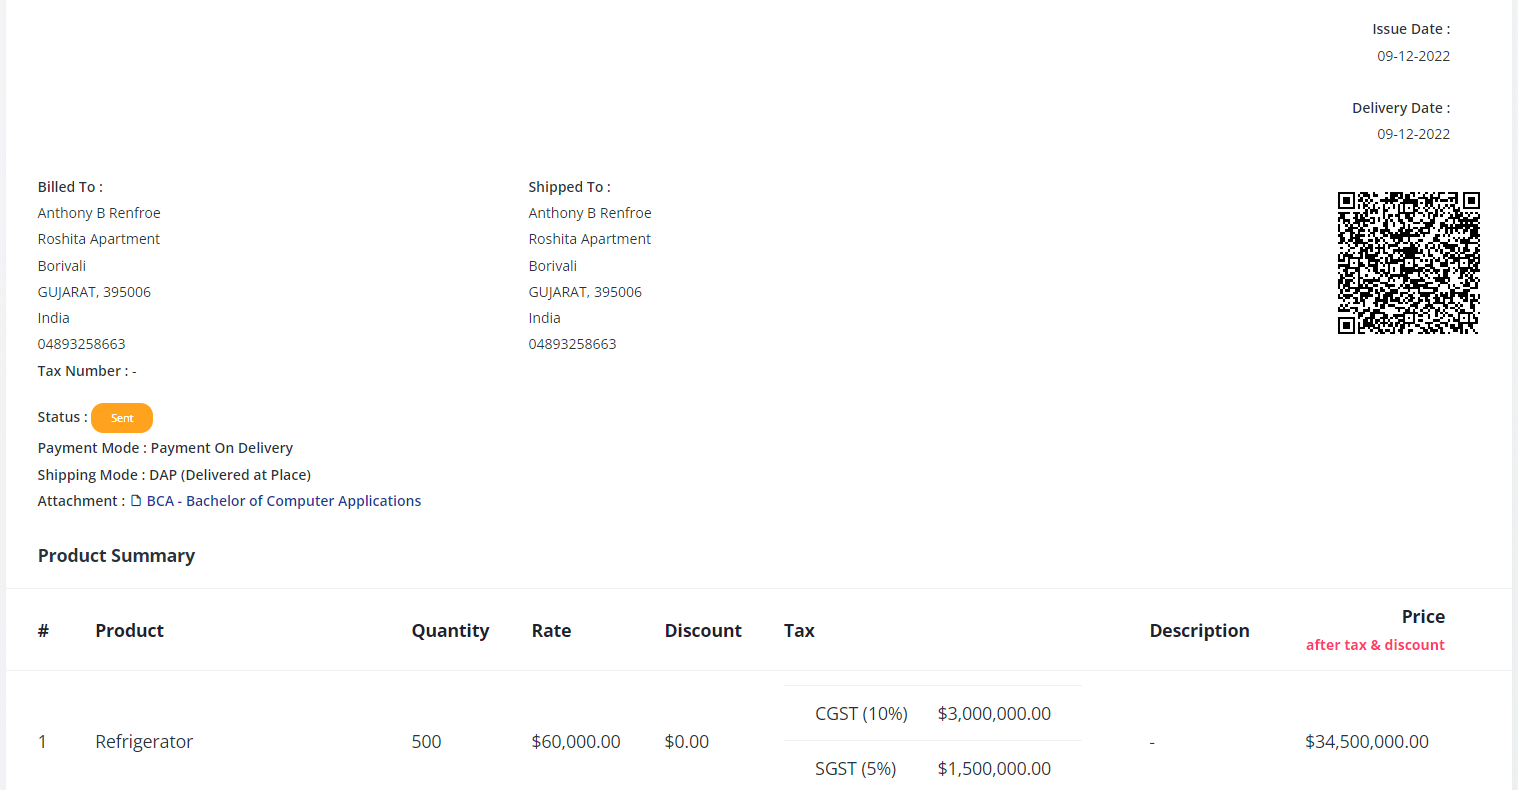Click the phone number under Billed To

click(x=82, y=344)
